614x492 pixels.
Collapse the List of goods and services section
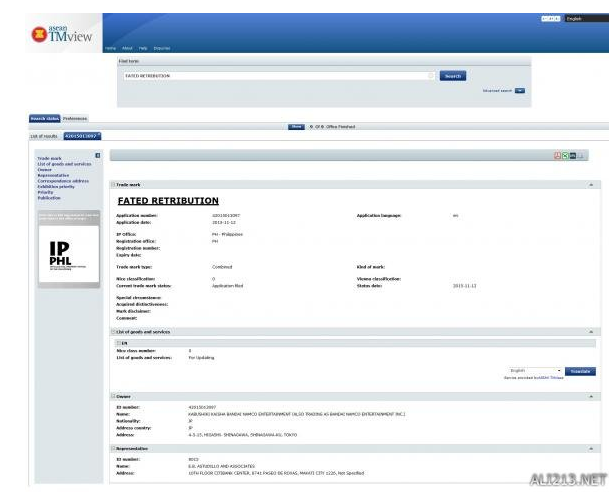590,331
